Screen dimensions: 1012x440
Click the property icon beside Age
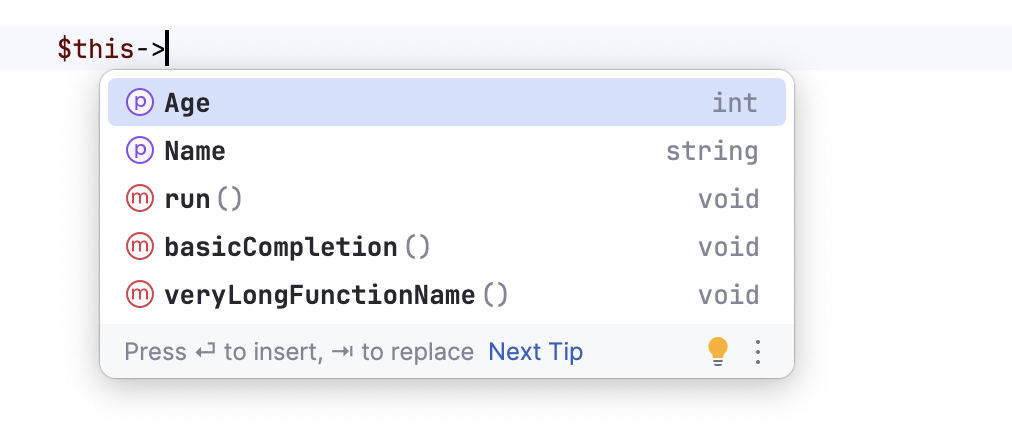(x=138, y=103)
